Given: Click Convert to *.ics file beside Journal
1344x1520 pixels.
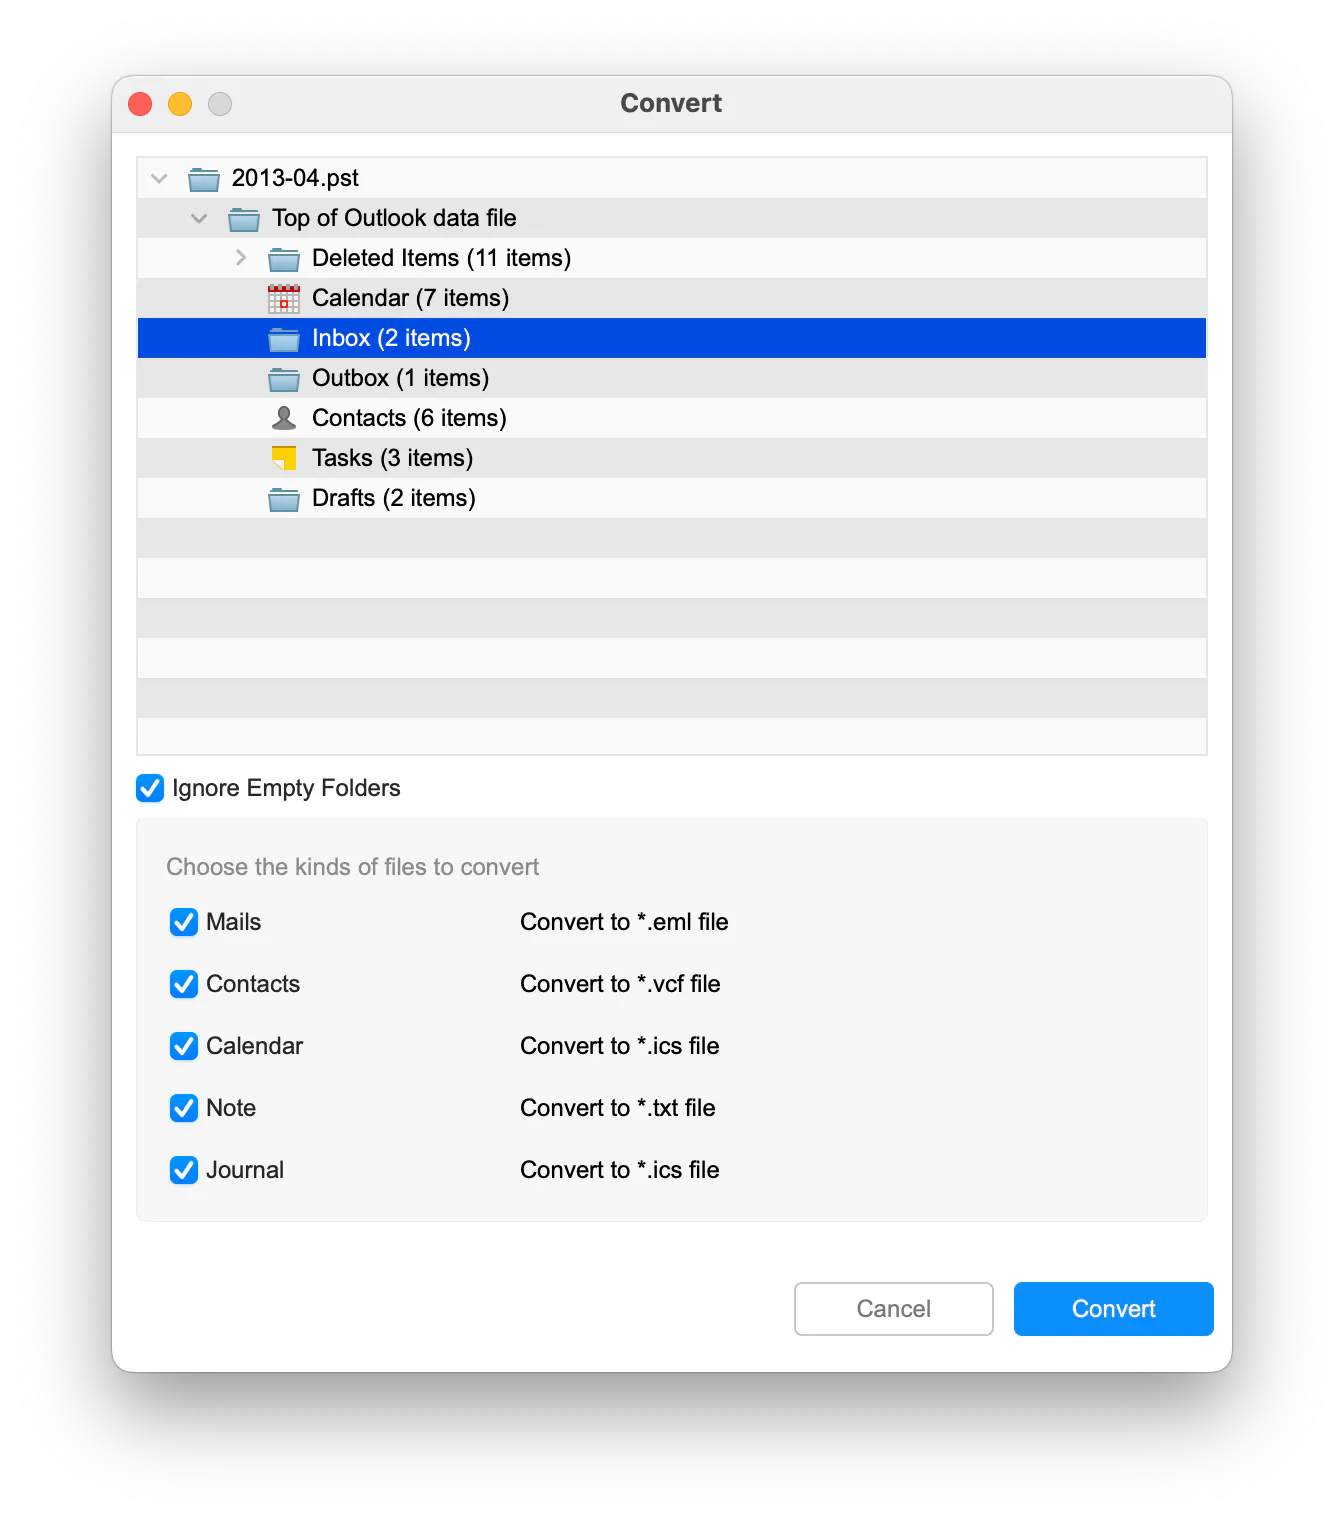Looking at the screenshot, I should tap(620, 1170).
